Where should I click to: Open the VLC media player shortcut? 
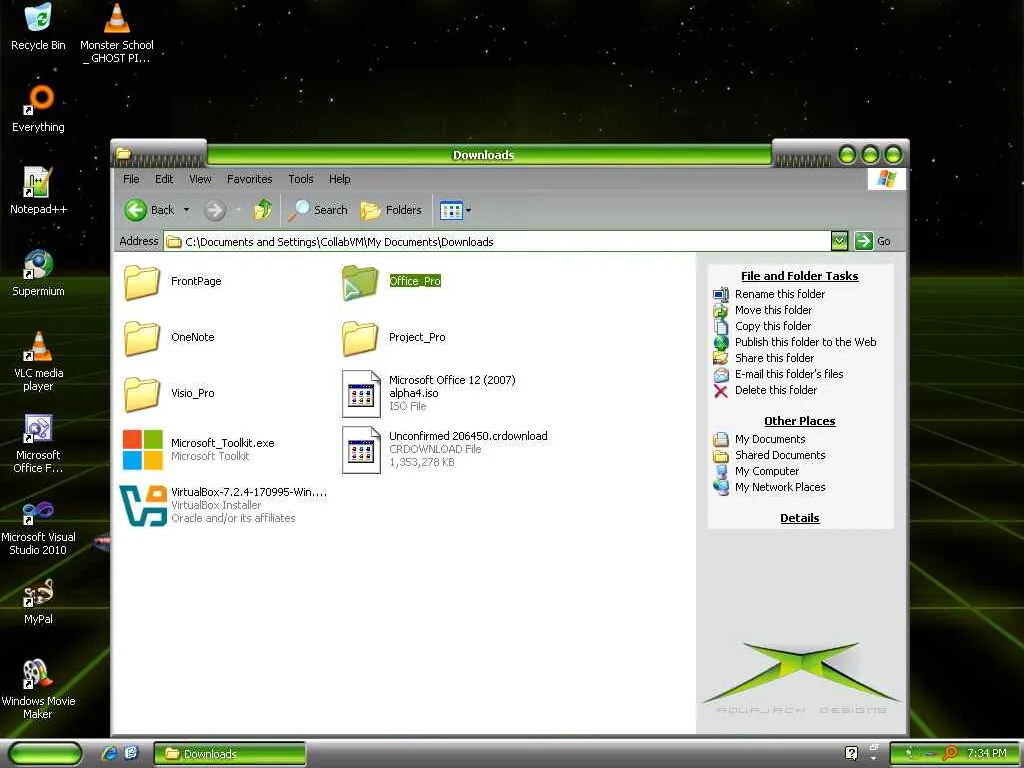coord(38,360)
